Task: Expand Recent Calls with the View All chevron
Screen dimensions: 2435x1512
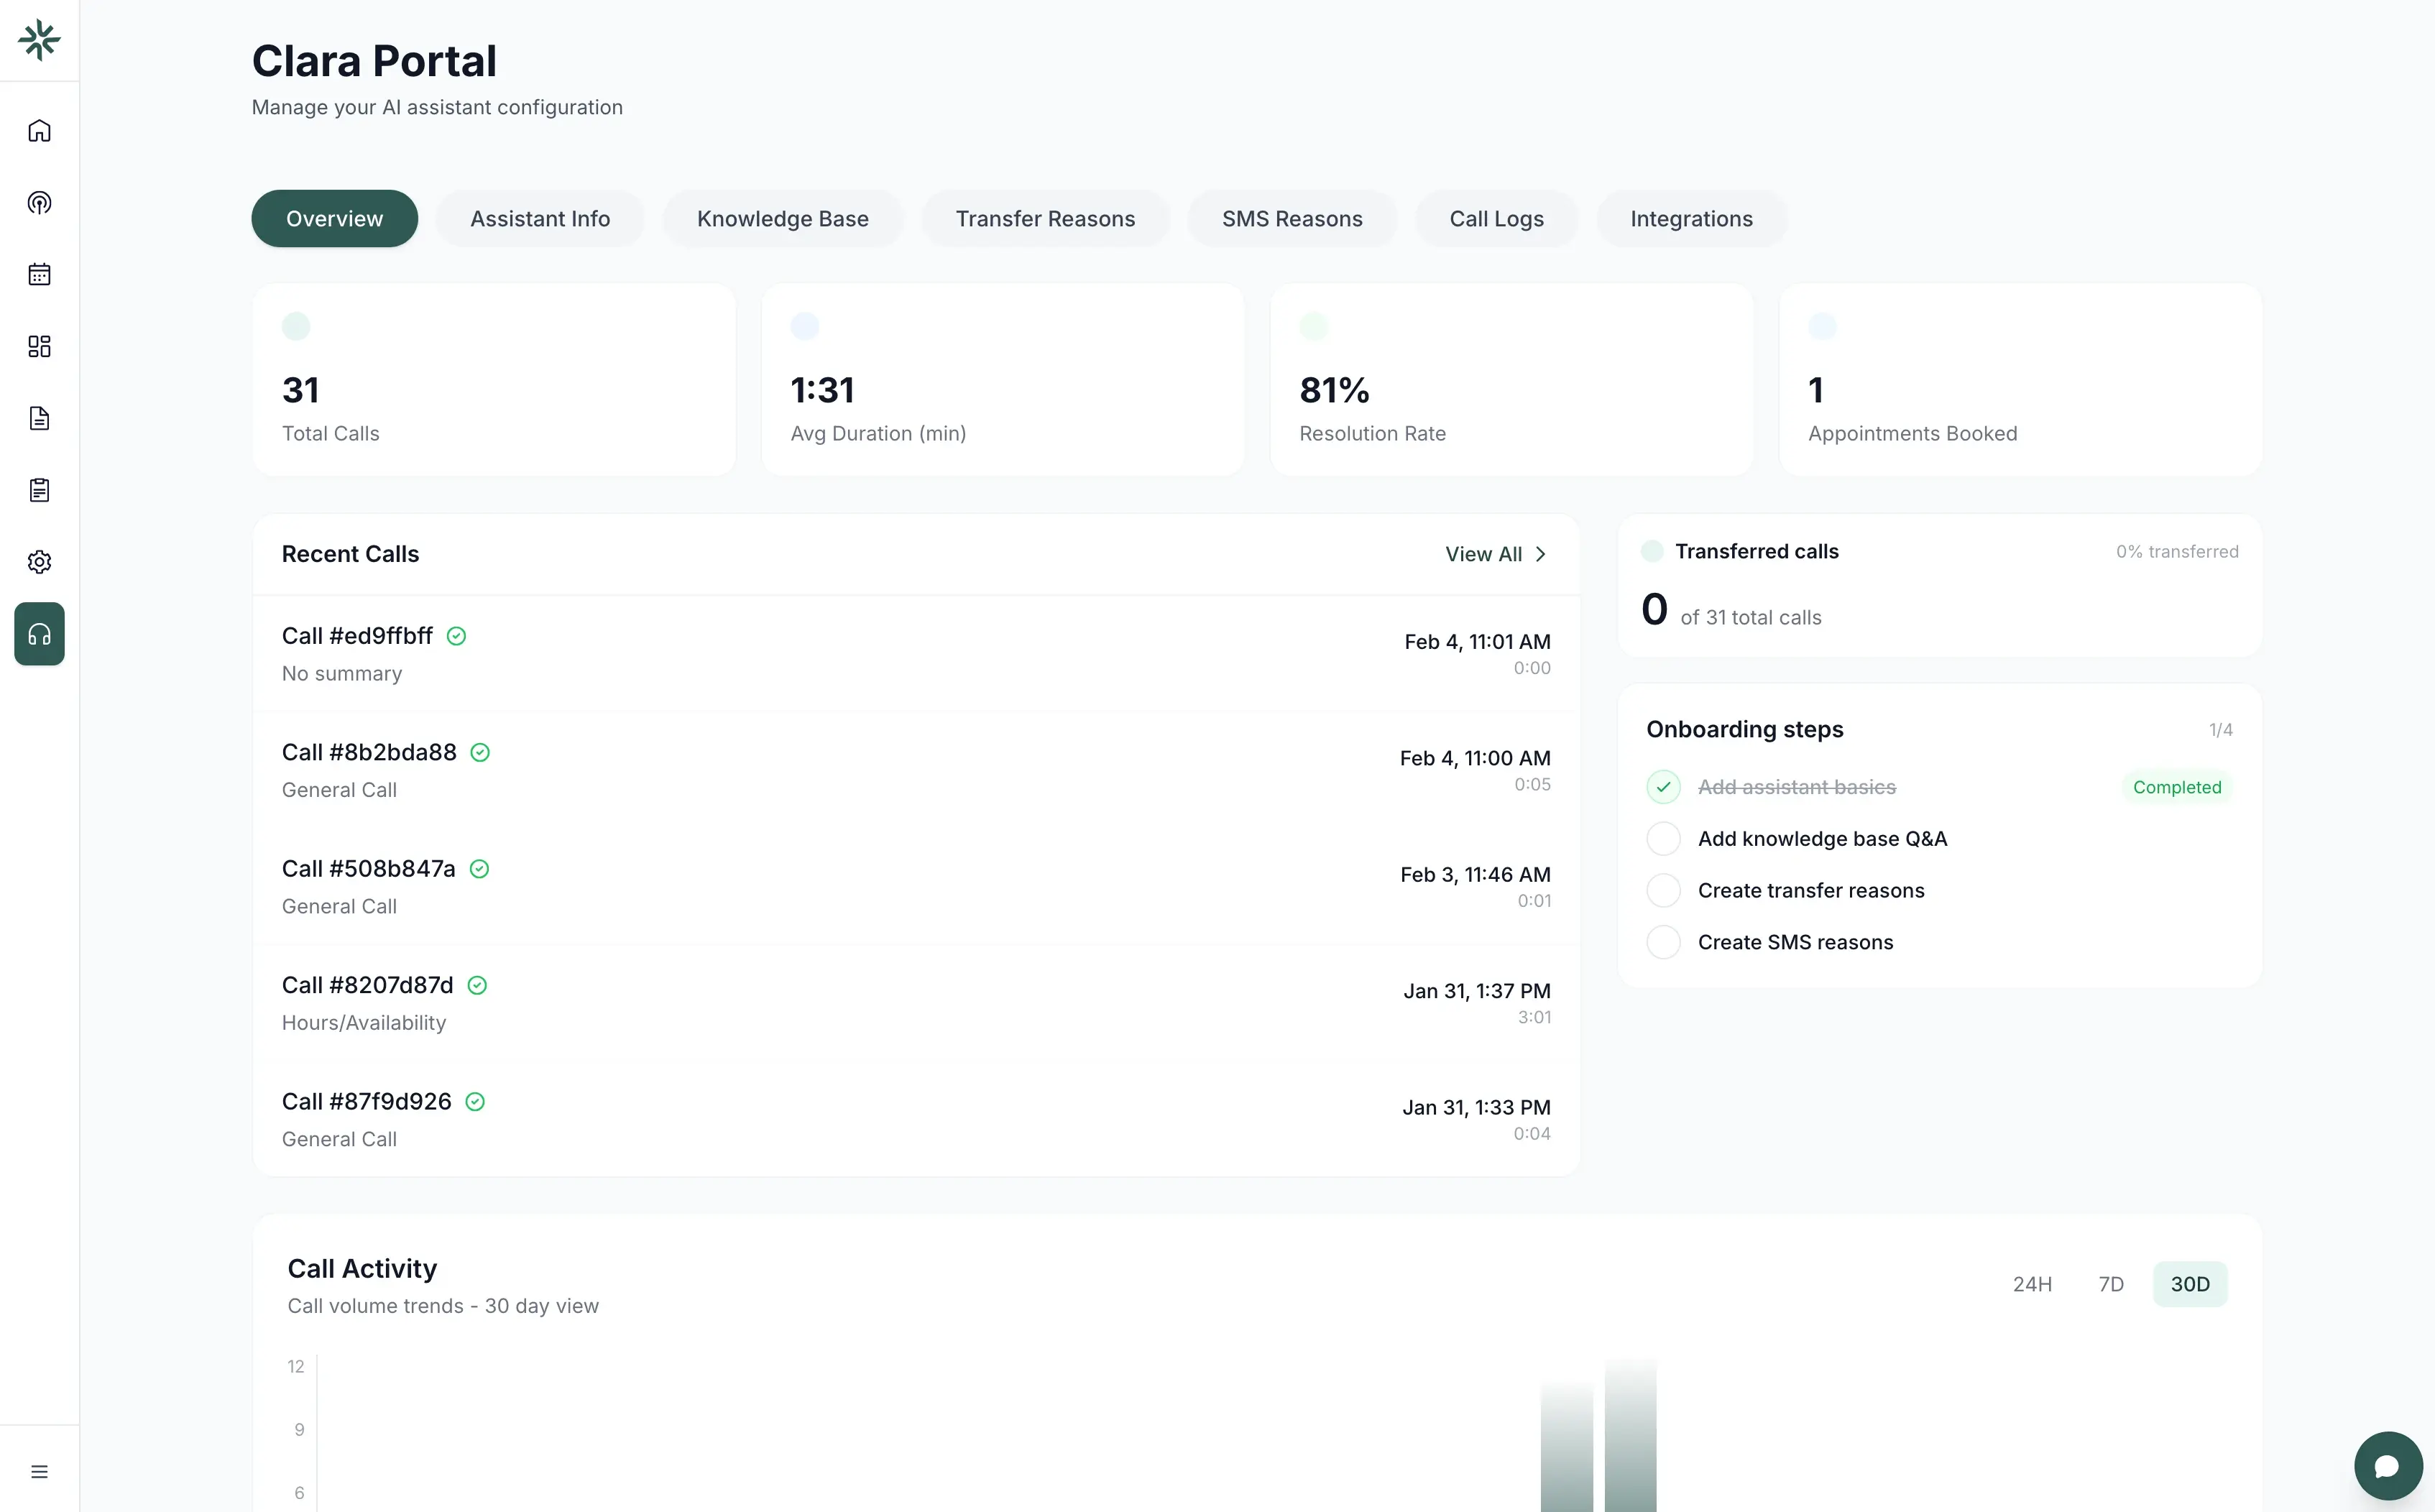Action: click(x=1496, y=553)
